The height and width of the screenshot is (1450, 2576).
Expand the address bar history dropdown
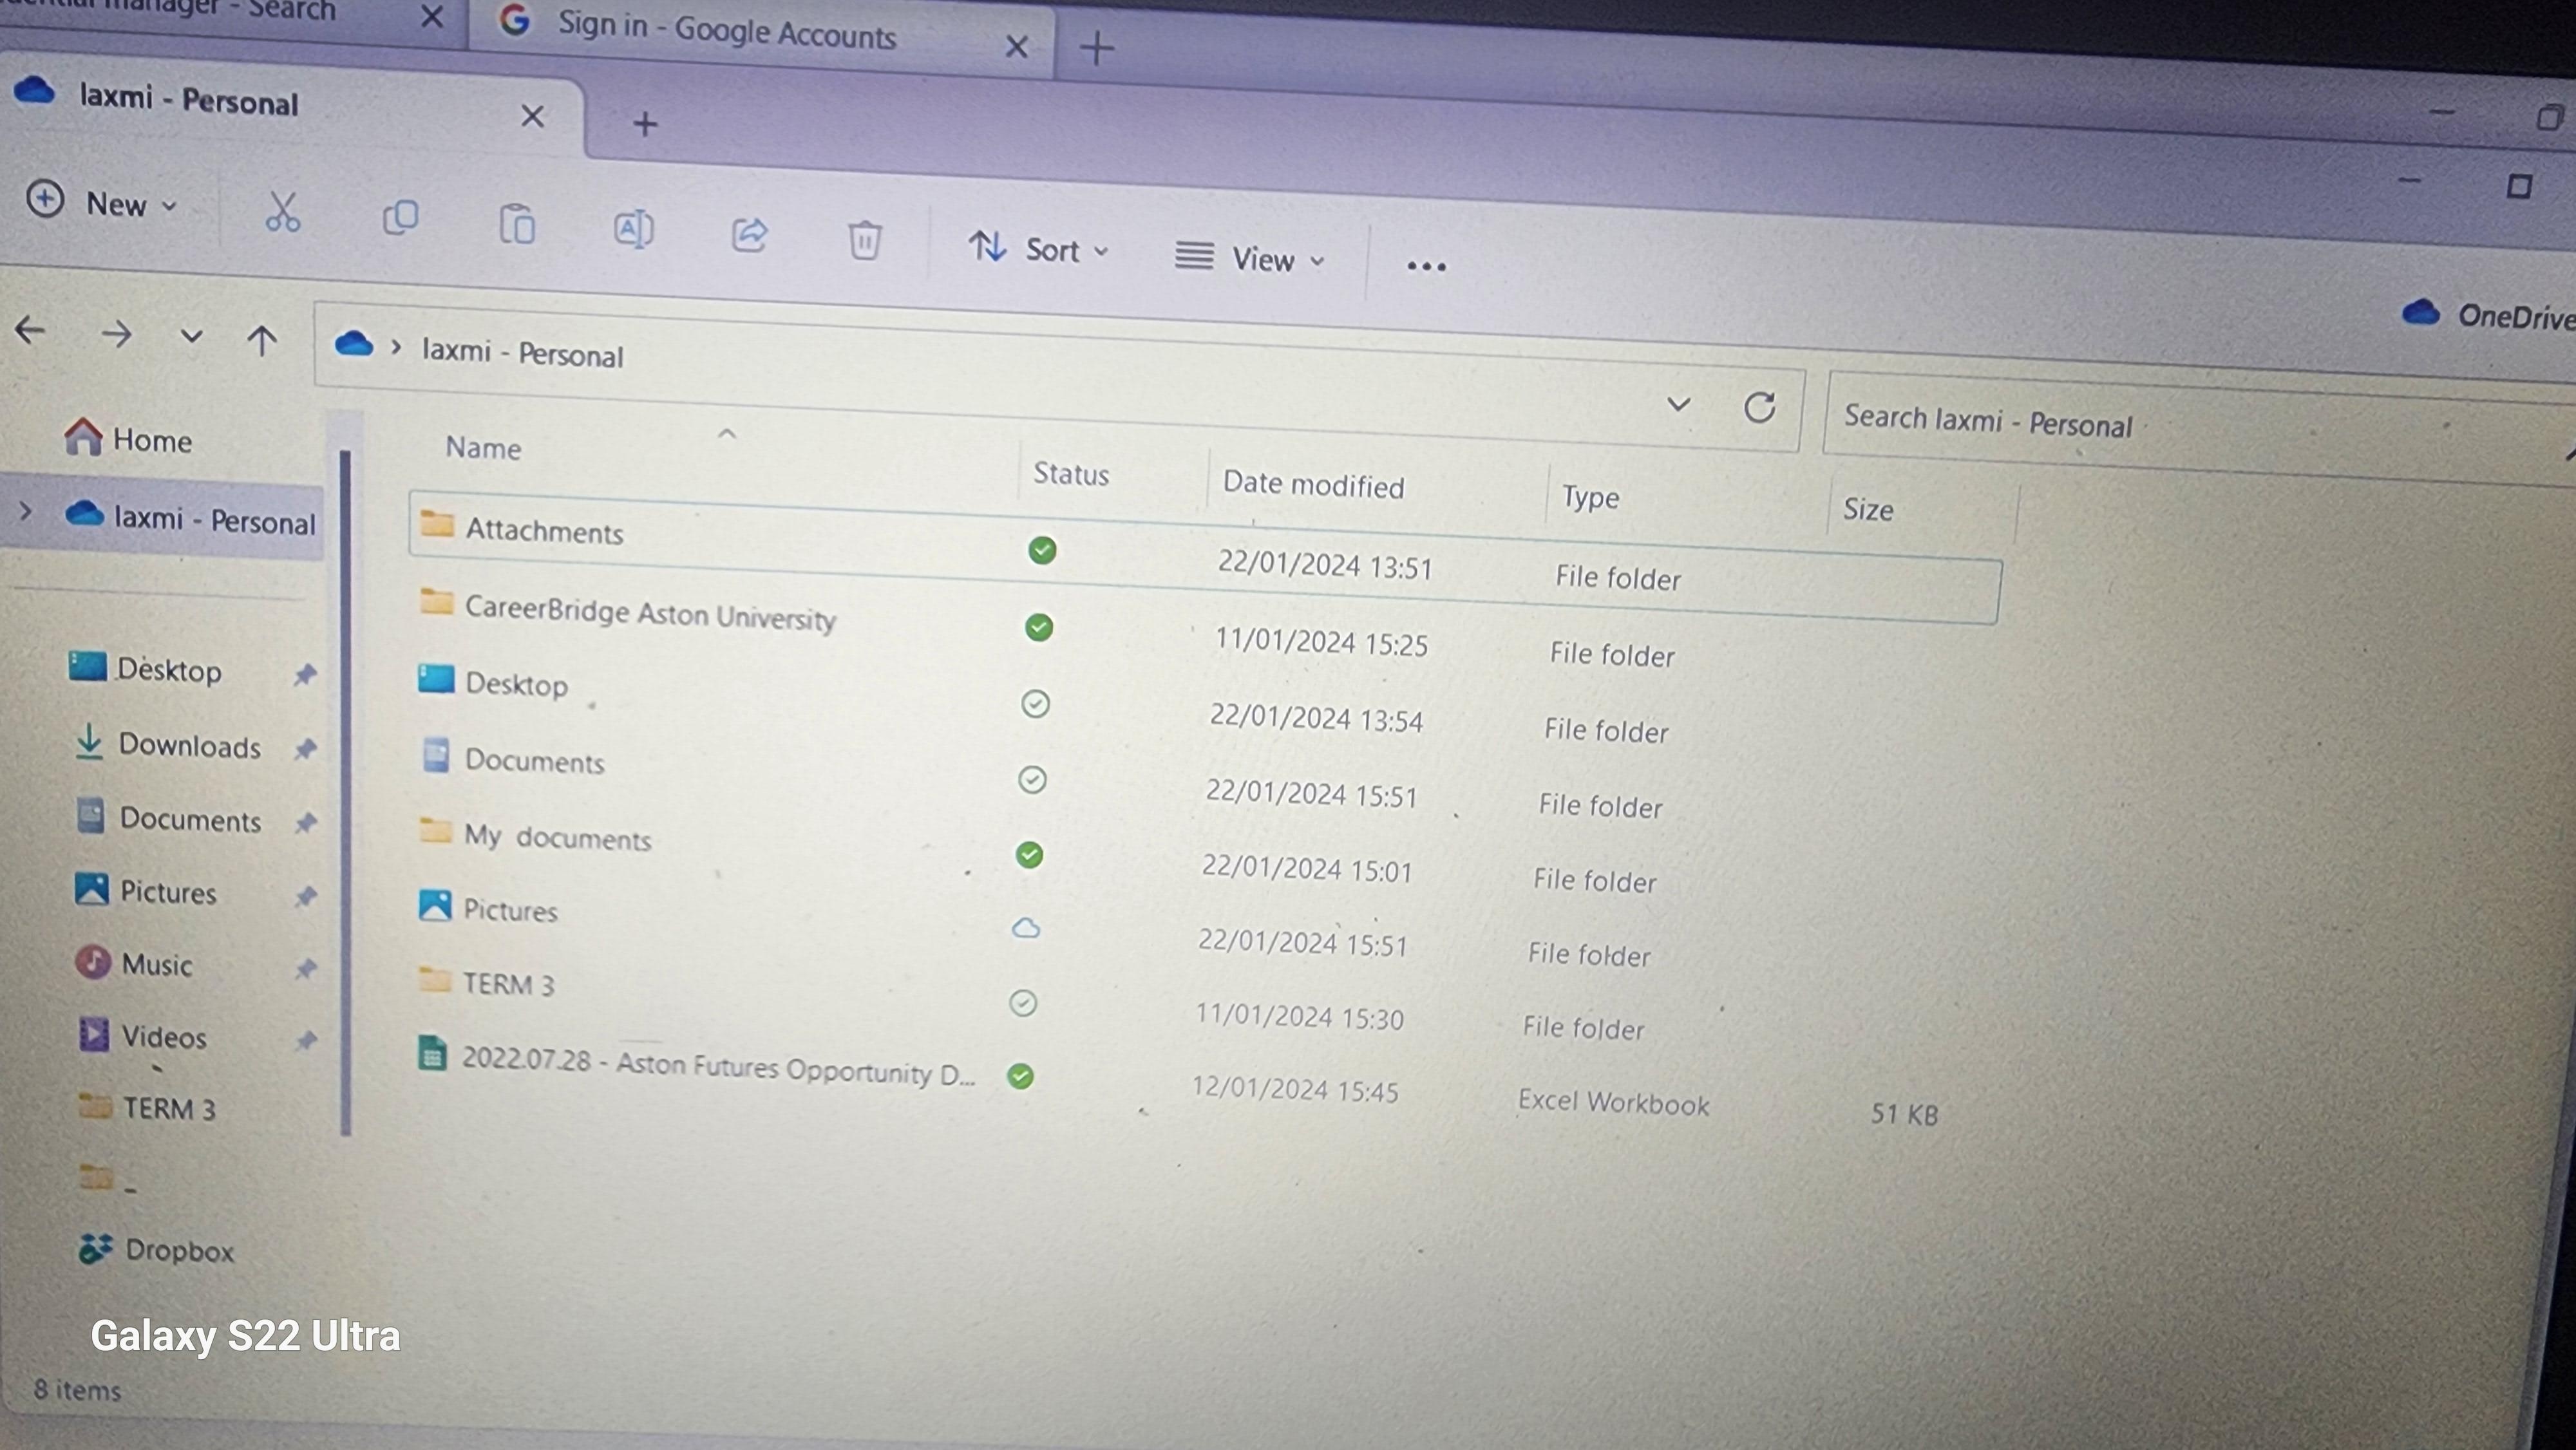pos(1679,404)
